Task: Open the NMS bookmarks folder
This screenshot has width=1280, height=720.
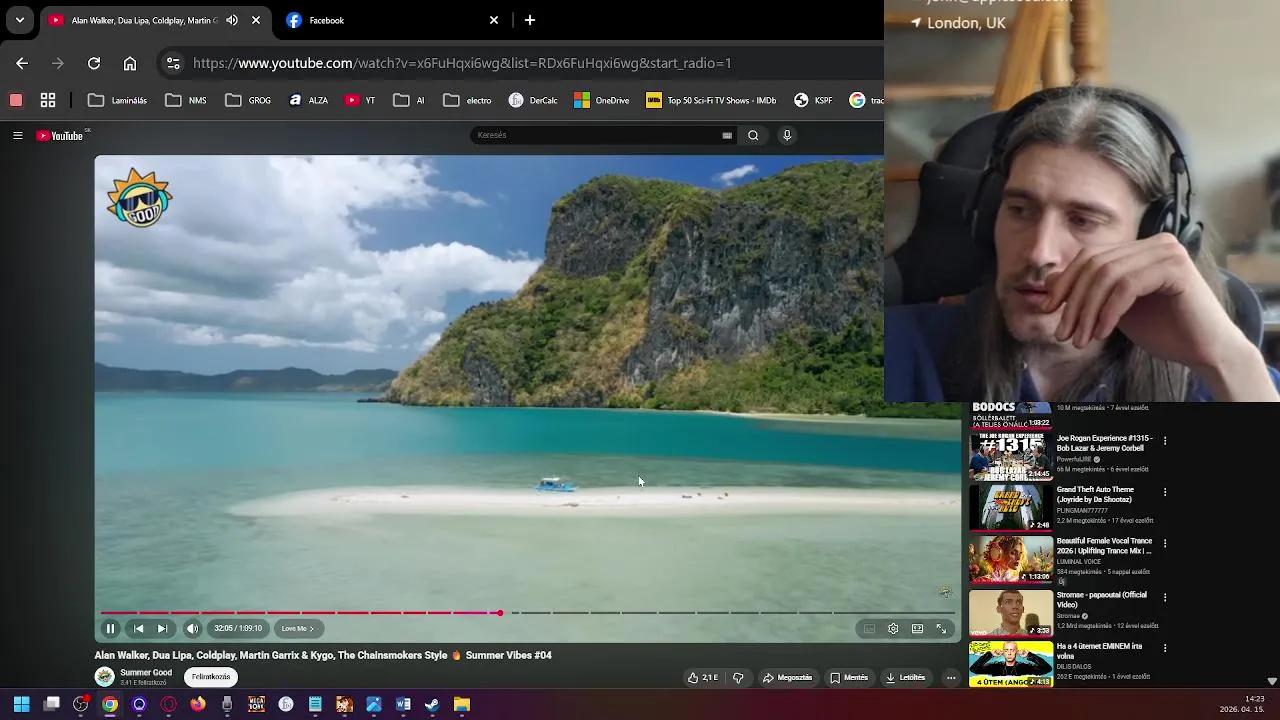Action: pos(186,100)
